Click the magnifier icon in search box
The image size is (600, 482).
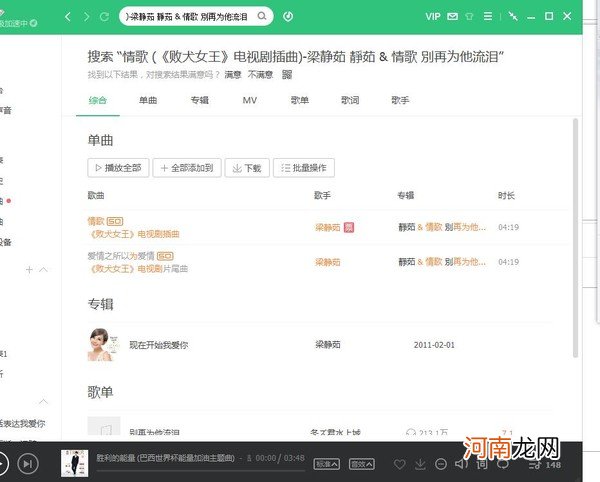(262, 16)
